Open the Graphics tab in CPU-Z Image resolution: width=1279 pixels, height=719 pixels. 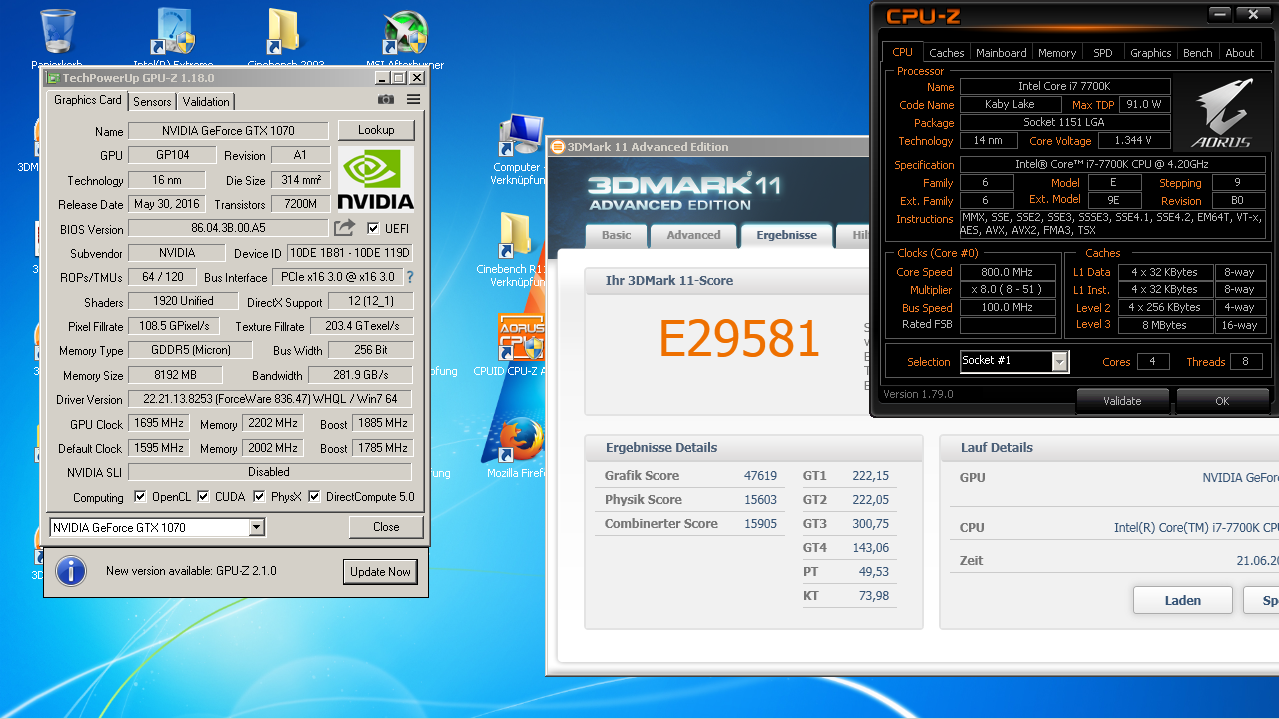(x=1150, y=53)
